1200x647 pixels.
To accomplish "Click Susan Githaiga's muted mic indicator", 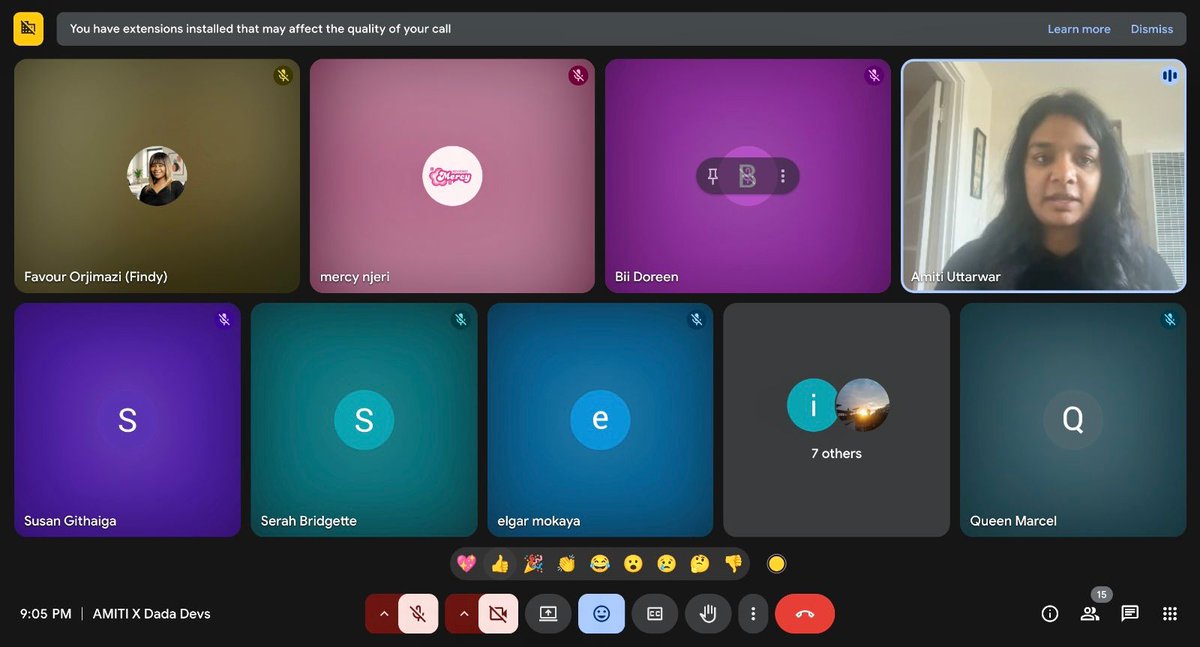I will [224, 320].
